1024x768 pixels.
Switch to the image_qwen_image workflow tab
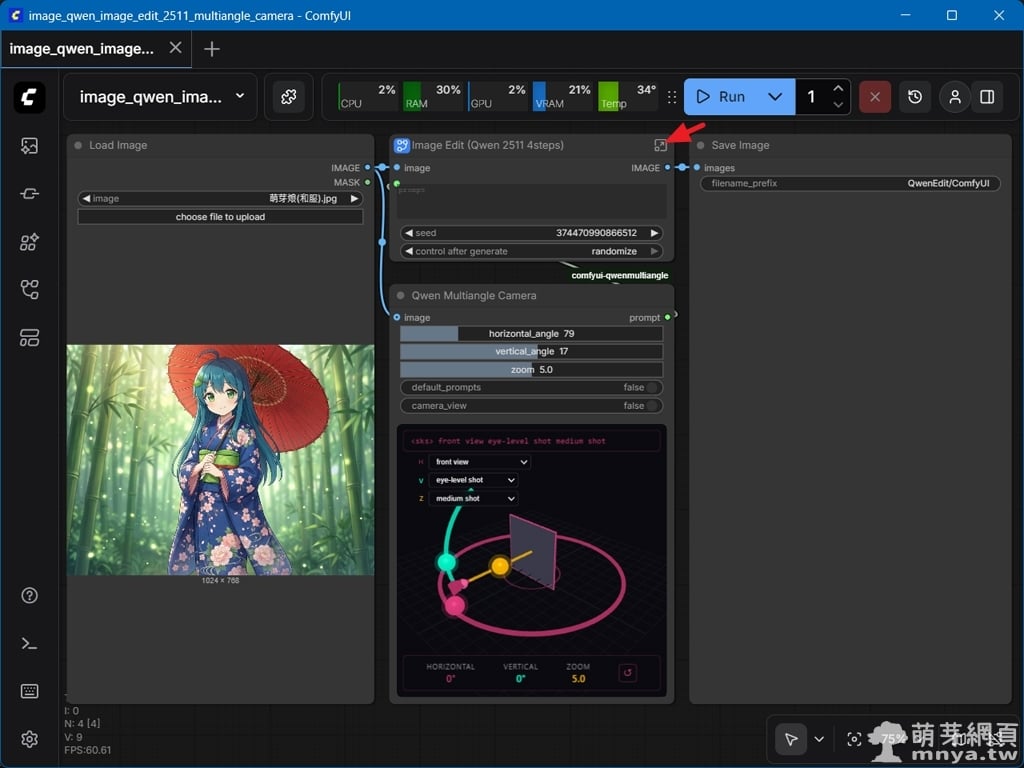click(82, 48)
